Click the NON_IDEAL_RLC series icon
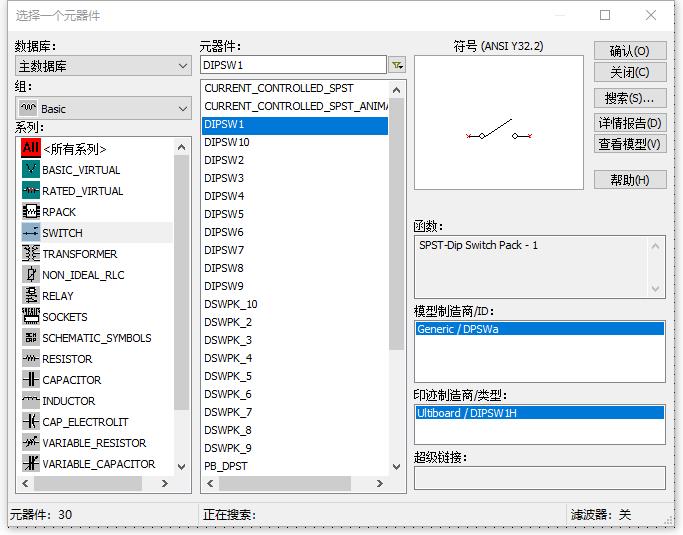 pos(30,274)
